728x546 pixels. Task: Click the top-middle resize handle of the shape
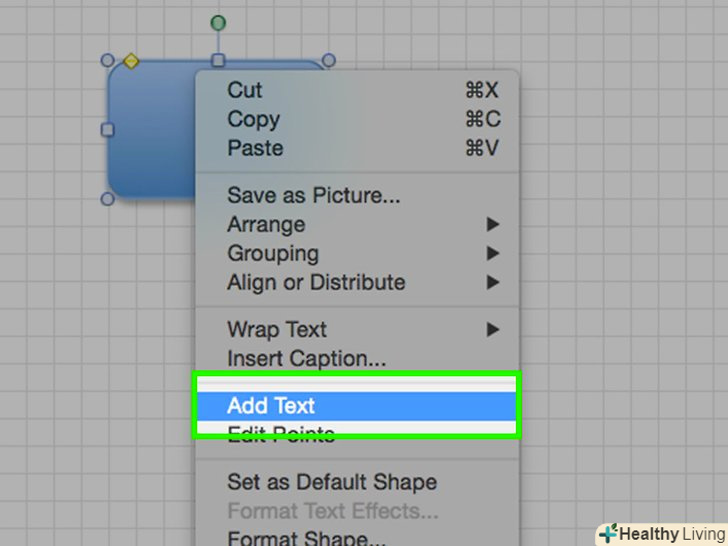218,61
